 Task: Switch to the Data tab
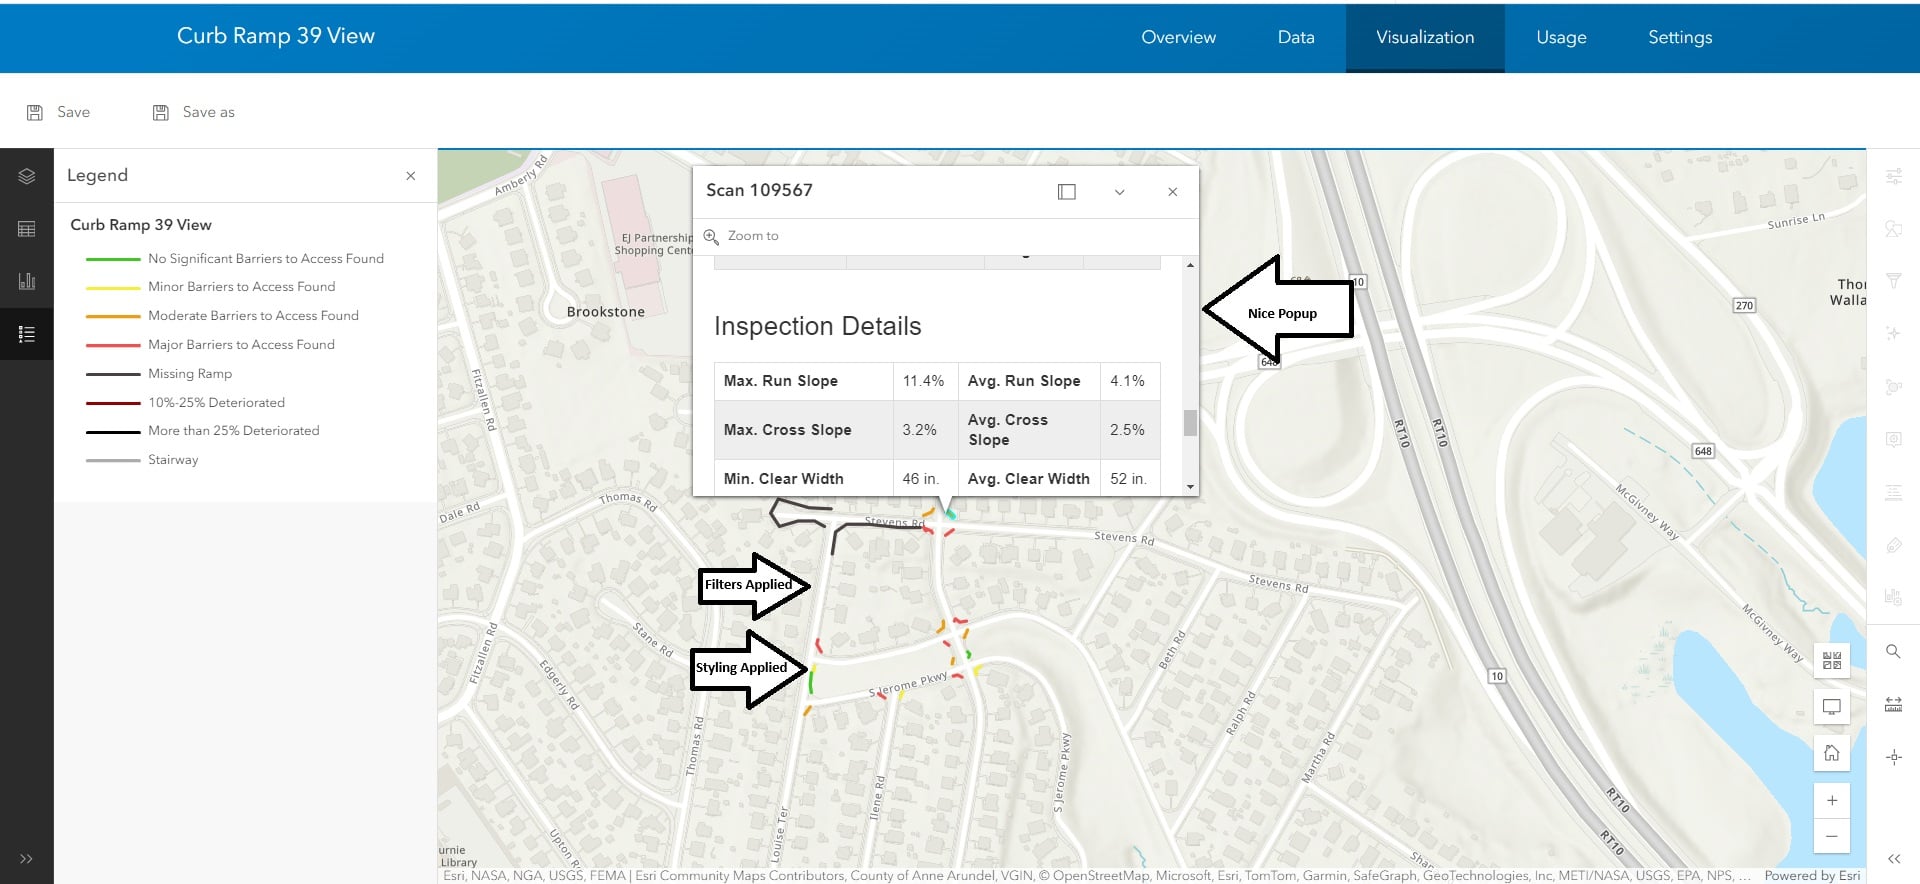[1296, 37]
